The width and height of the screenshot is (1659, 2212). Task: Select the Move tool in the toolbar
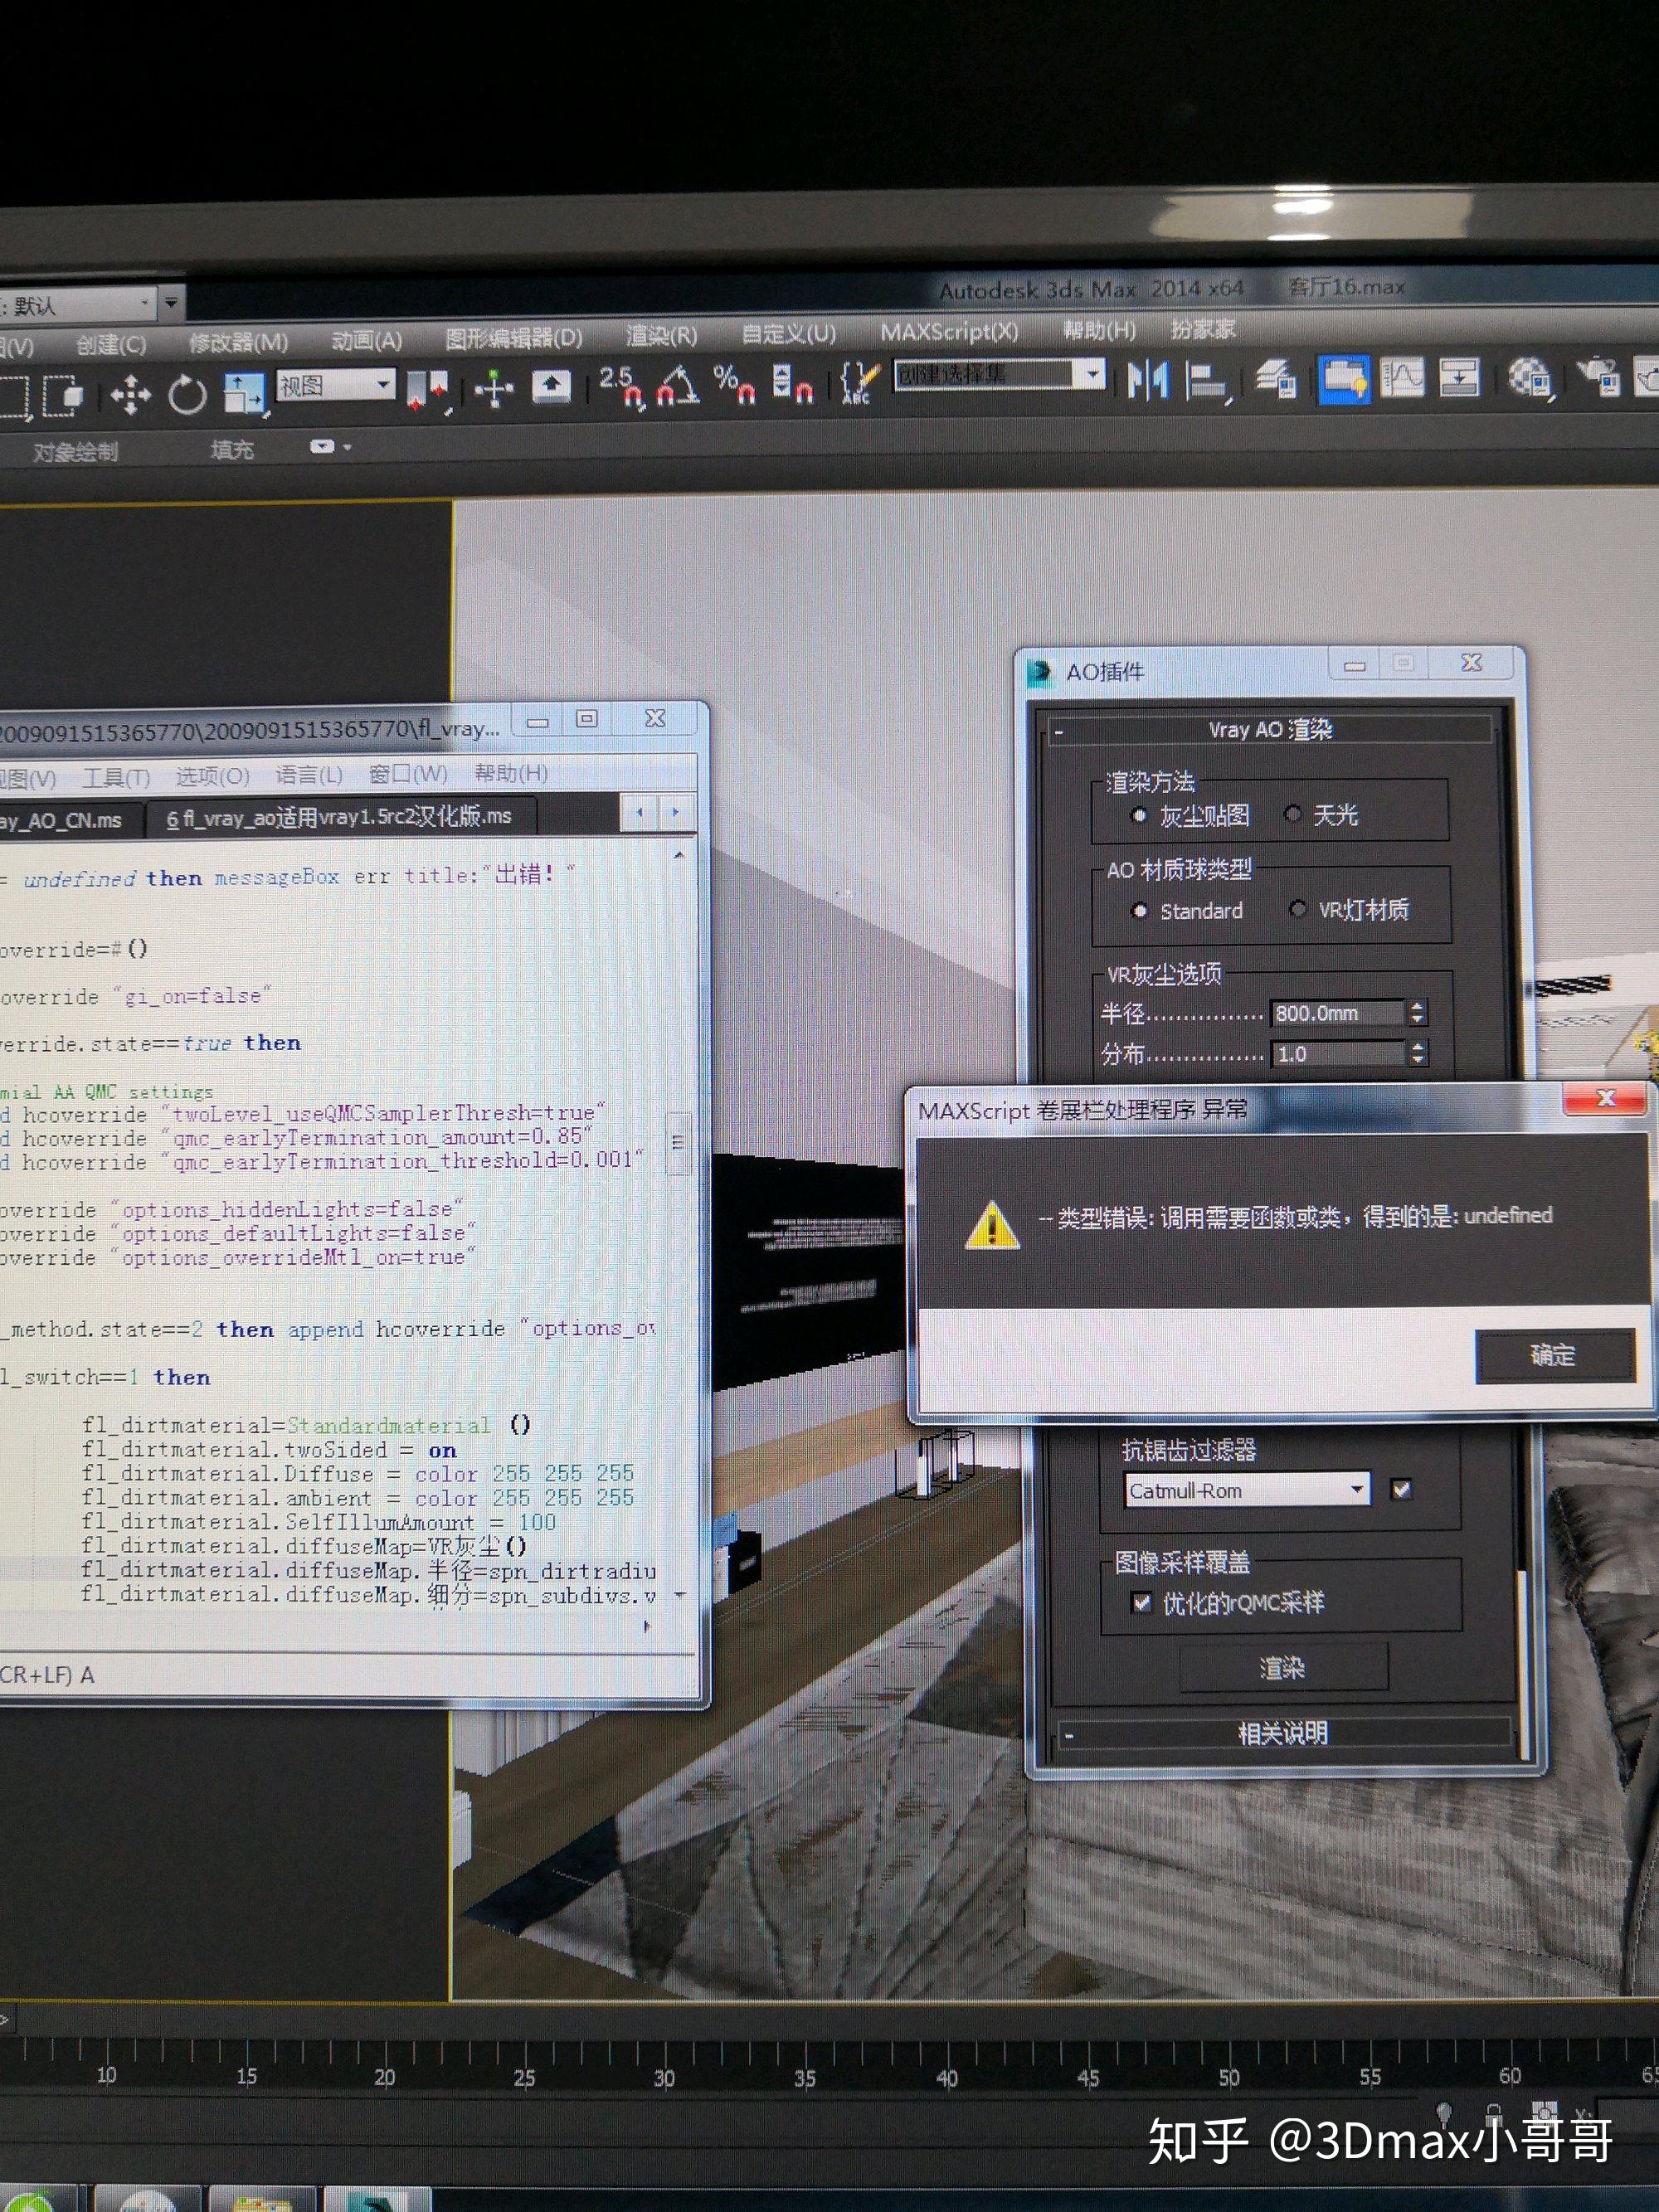tap(130, 394)
